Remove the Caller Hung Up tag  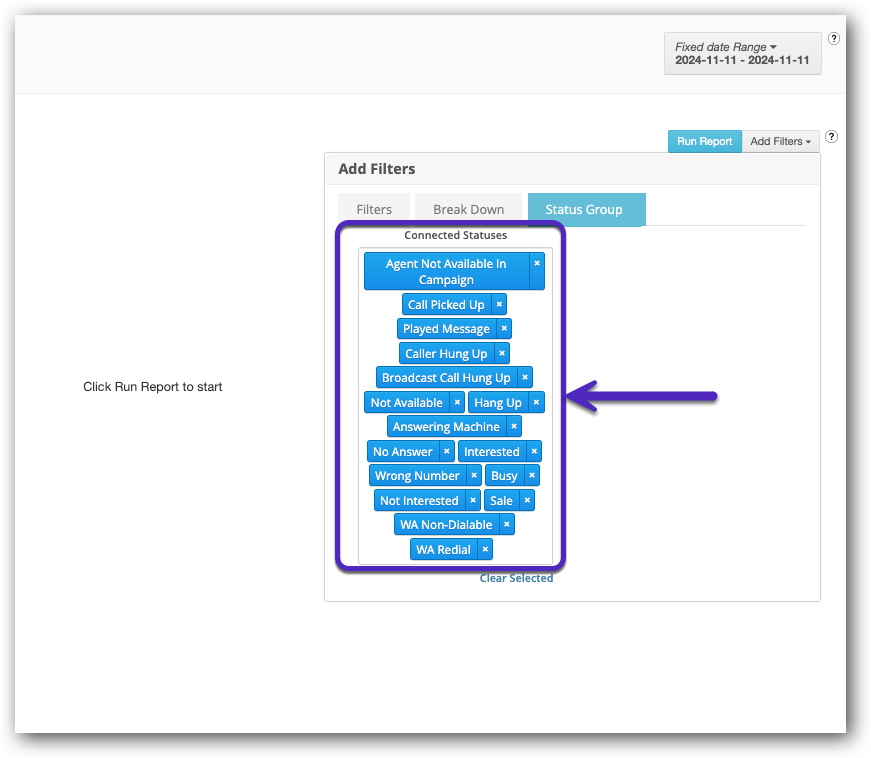[x=502, y=353]
